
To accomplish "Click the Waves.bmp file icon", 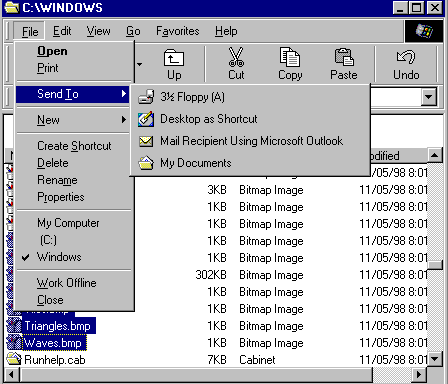I will click(x=14, y=343).
